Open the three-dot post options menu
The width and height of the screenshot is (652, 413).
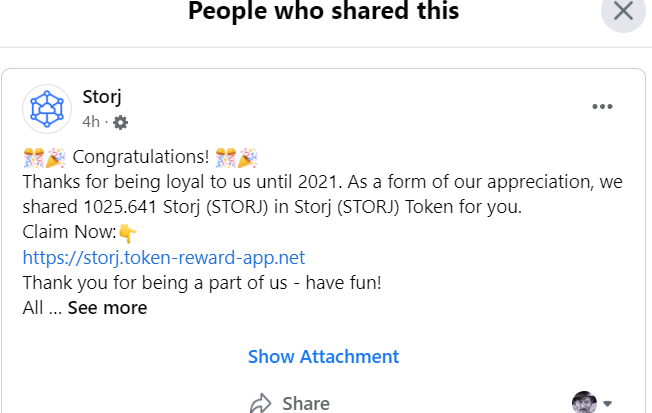pos(602,107)
